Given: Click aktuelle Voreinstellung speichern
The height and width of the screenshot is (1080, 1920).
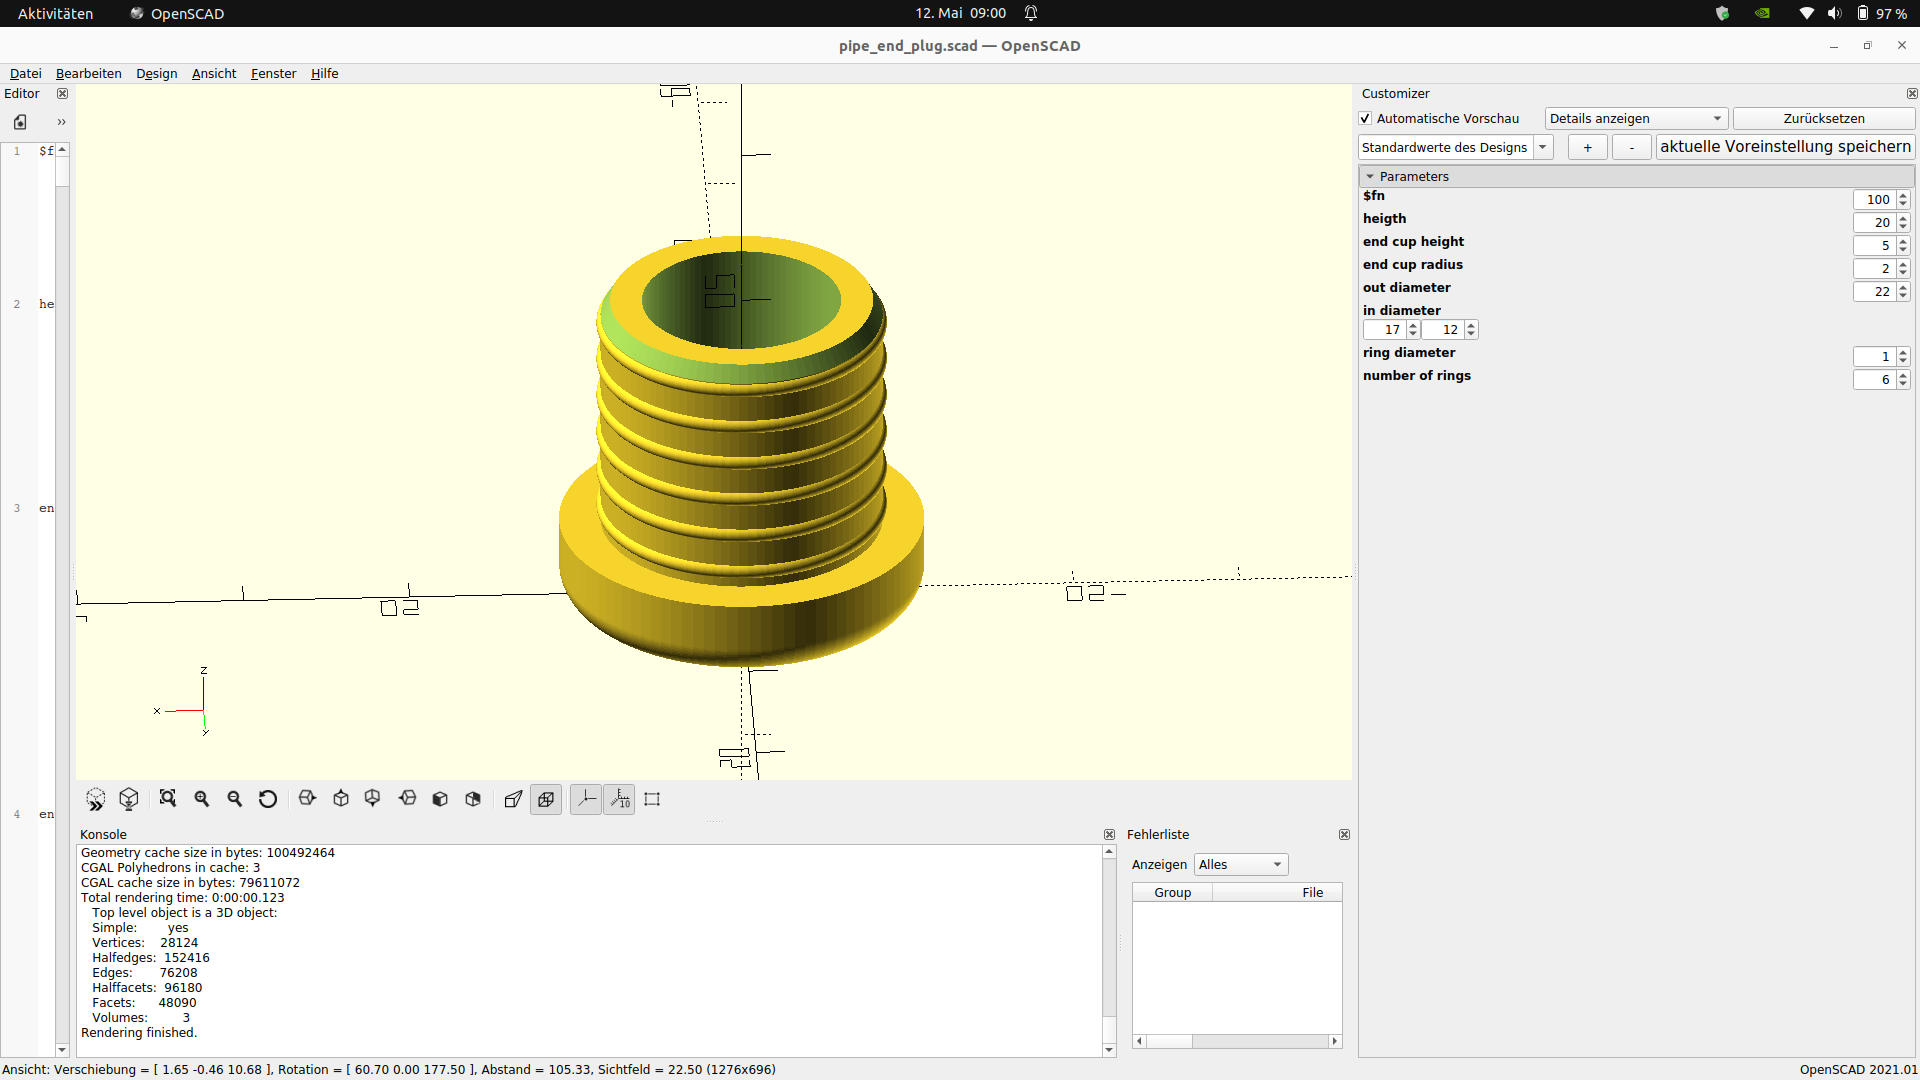Looking at the screenshot, I should point(1785,146).
